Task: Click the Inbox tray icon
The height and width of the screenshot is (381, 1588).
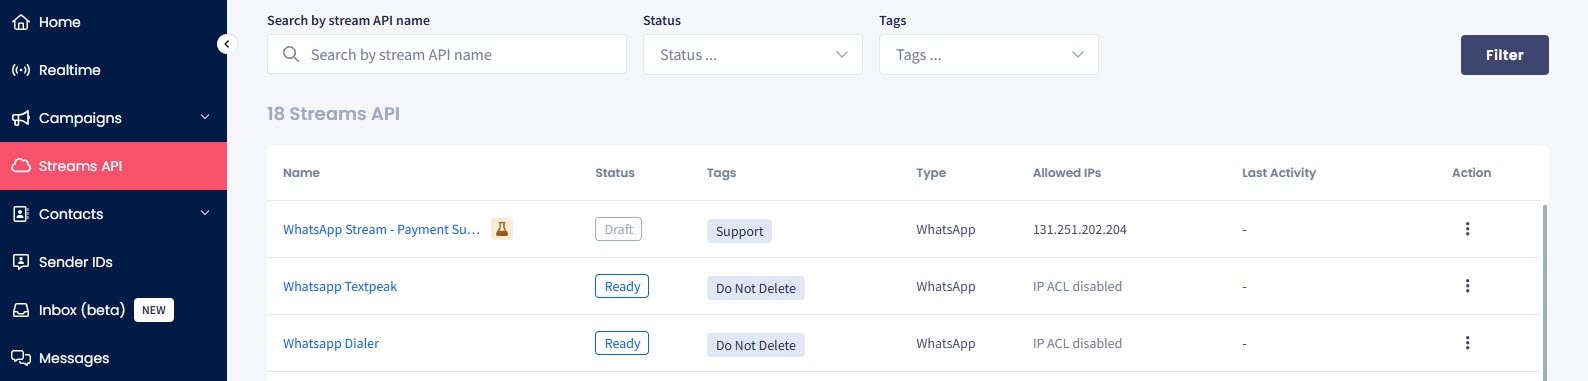Action: 20,310
